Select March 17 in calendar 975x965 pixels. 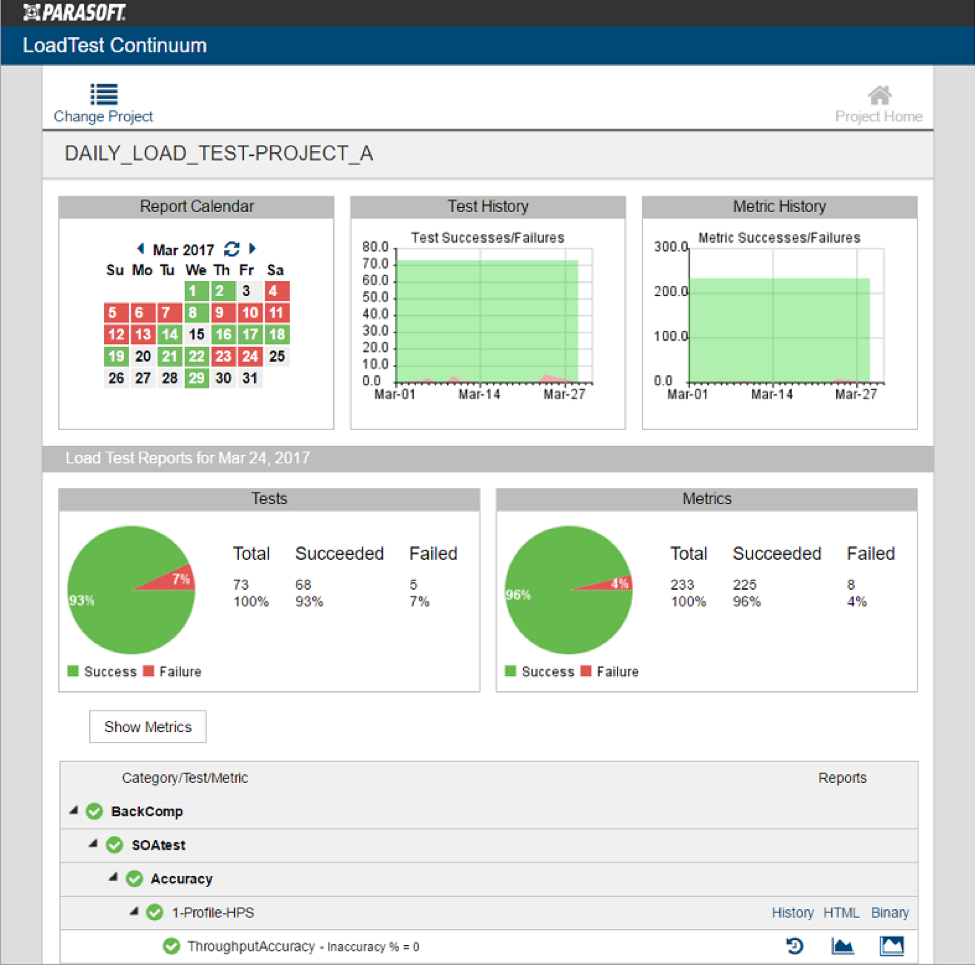(250, 334)
